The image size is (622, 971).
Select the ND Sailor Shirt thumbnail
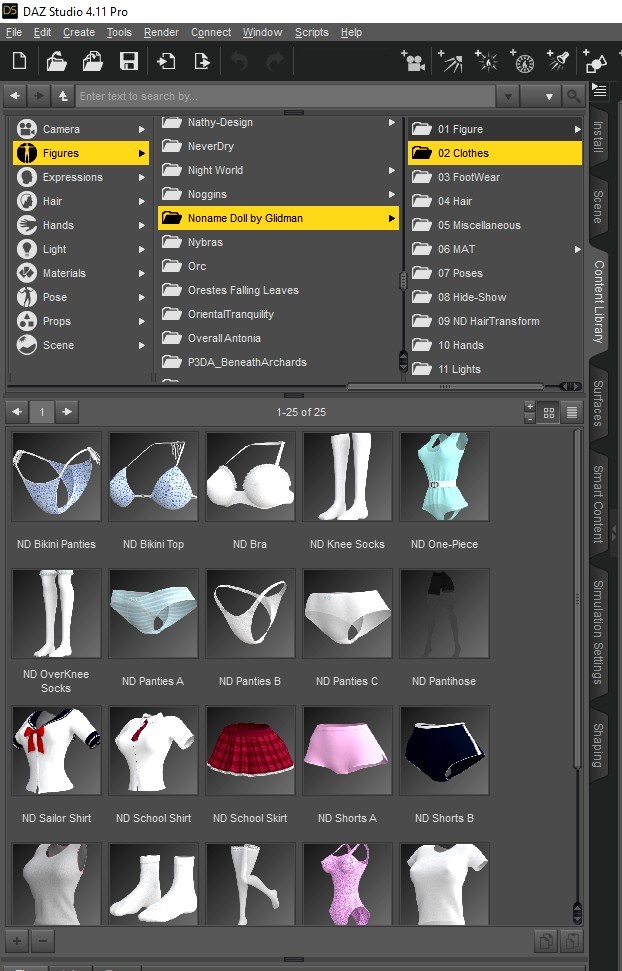click(x=56, y=751)
